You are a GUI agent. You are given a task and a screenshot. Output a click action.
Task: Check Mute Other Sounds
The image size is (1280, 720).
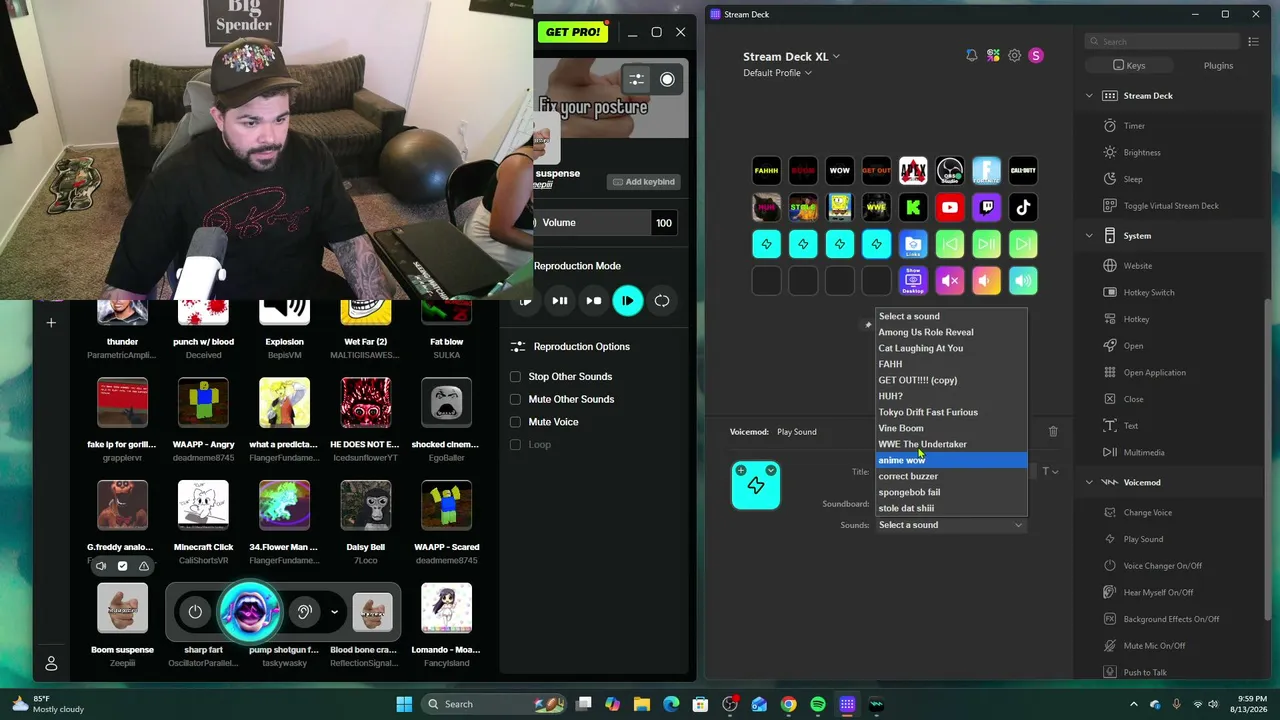[515, 399]
